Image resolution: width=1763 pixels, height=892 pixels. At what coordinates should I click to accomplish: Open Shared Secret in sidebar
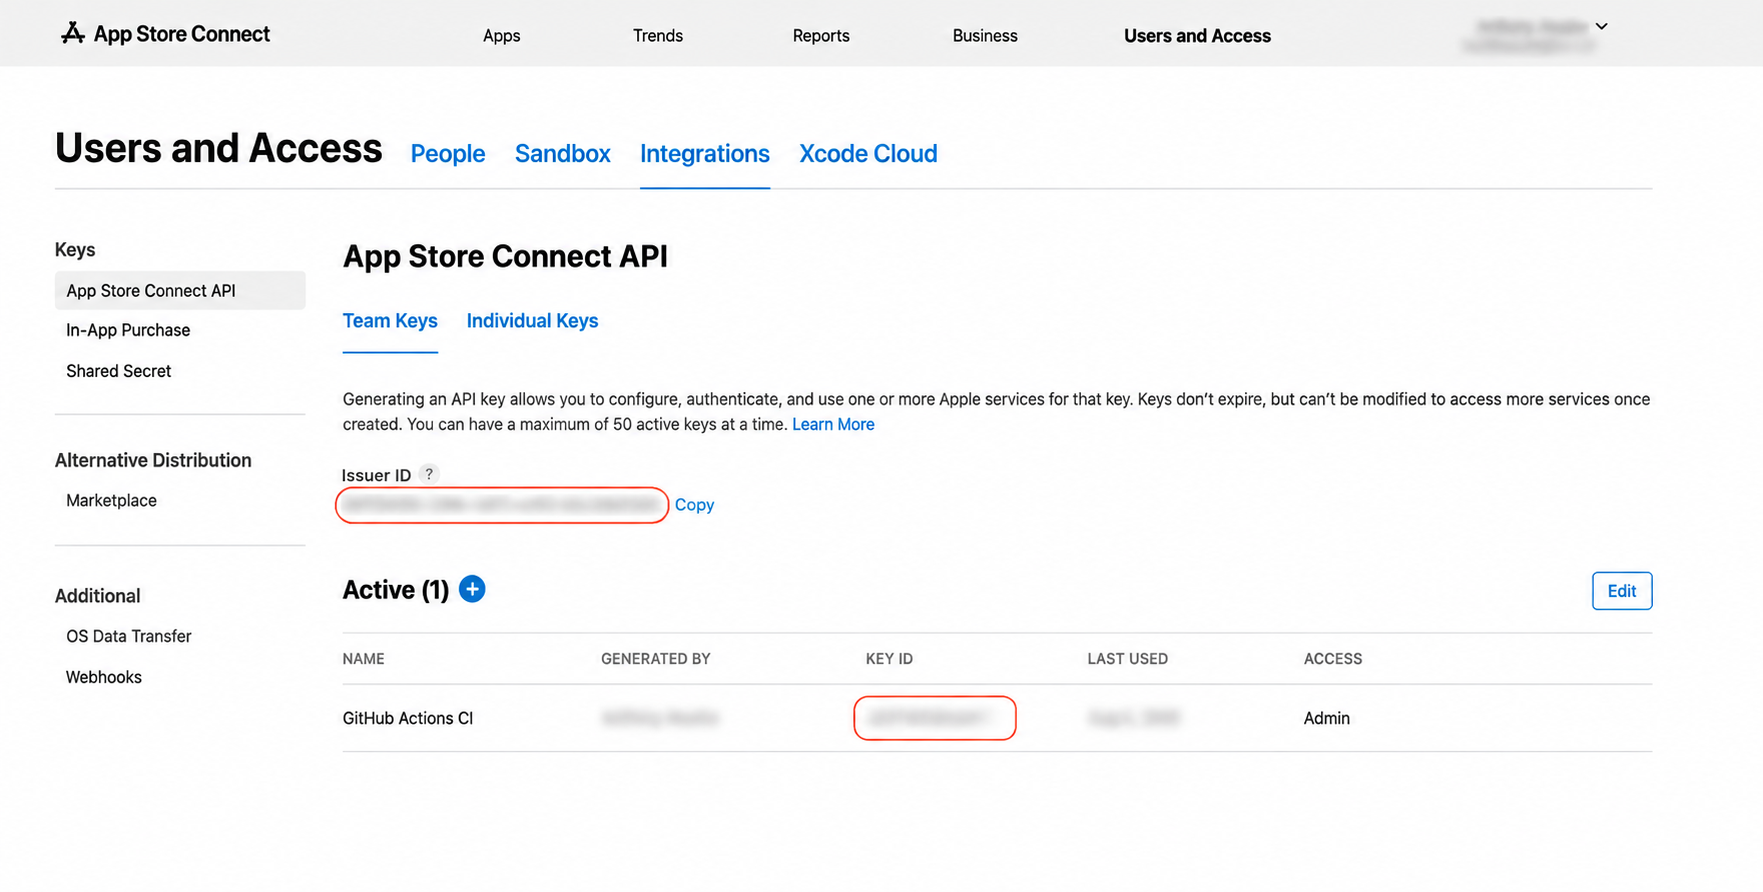click(119, 371)
